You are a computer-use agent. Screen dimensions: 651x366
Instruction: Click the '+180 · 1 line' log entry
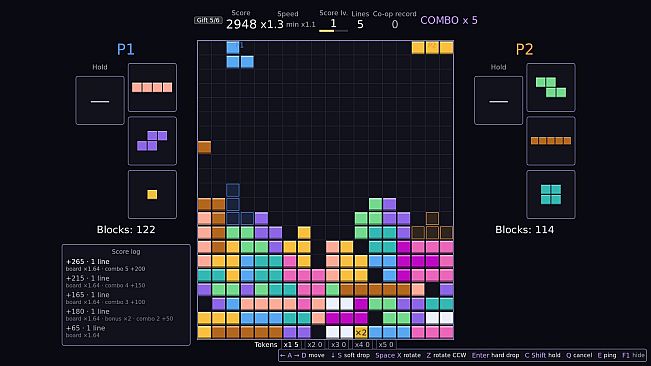(88, 311)
